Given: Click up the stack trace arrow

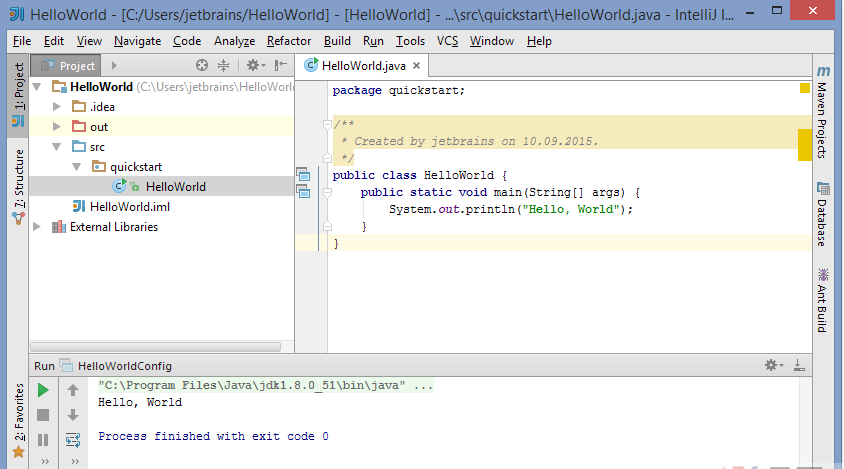Looking at the screenshot, I should tap(73, 390).
